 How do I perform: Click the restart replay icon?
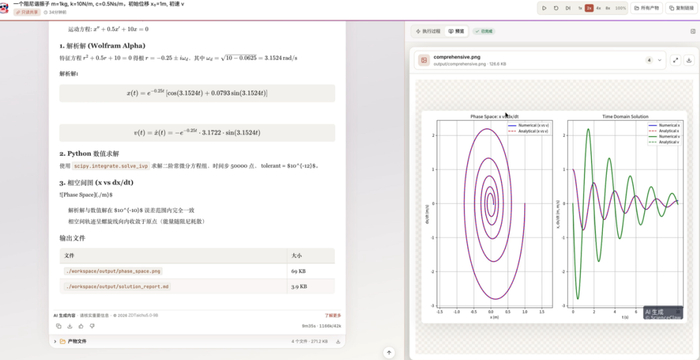pyautogui.click(x=556, y=8)
